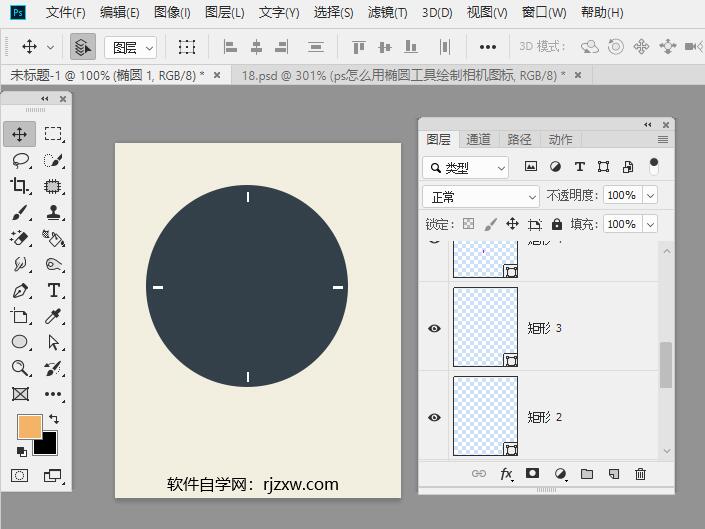Open Layers panel flyout menu
This screenshot has width=705, height=529.
662,140
